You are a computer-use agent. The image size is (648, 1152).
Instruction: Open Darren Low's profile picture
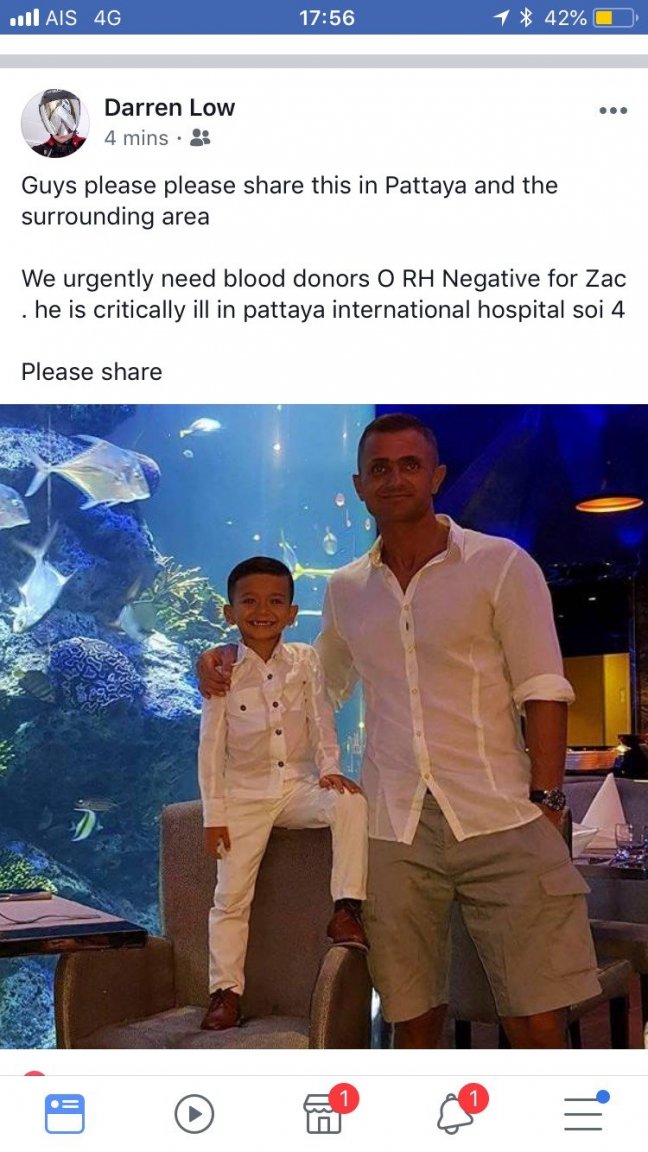click(x=55, y=123)
